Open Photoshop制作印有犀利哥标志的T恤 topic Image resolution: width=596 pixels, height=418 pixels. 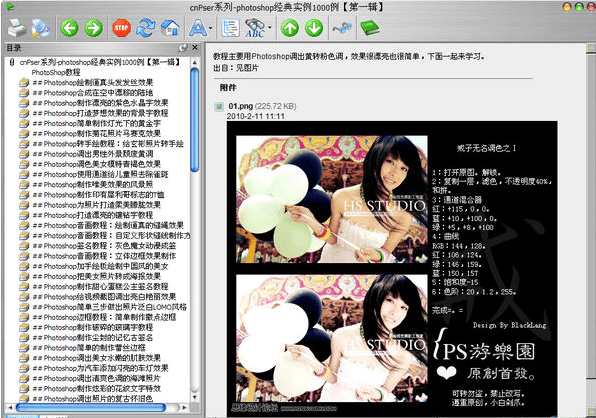click(x=98, y=195)
